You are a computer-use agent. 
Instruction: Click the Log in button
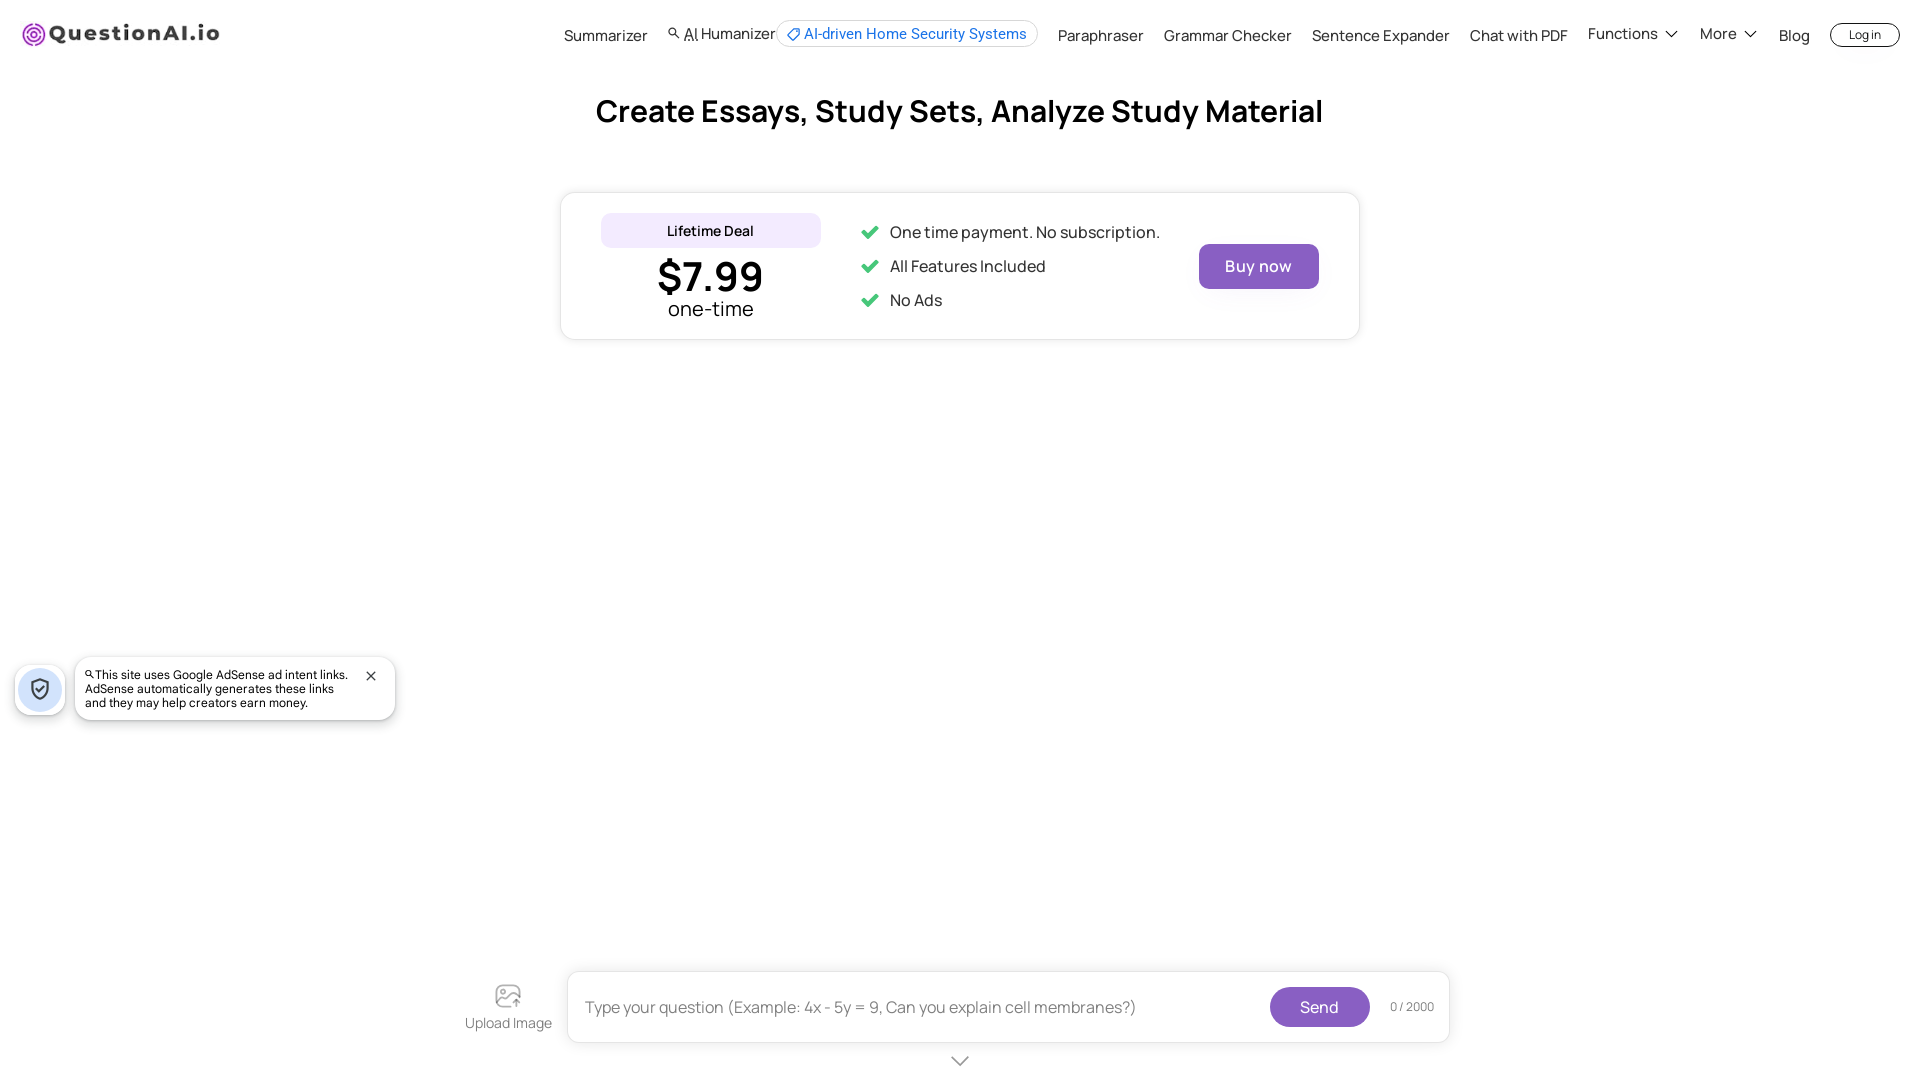click(x=1864, y=35)
